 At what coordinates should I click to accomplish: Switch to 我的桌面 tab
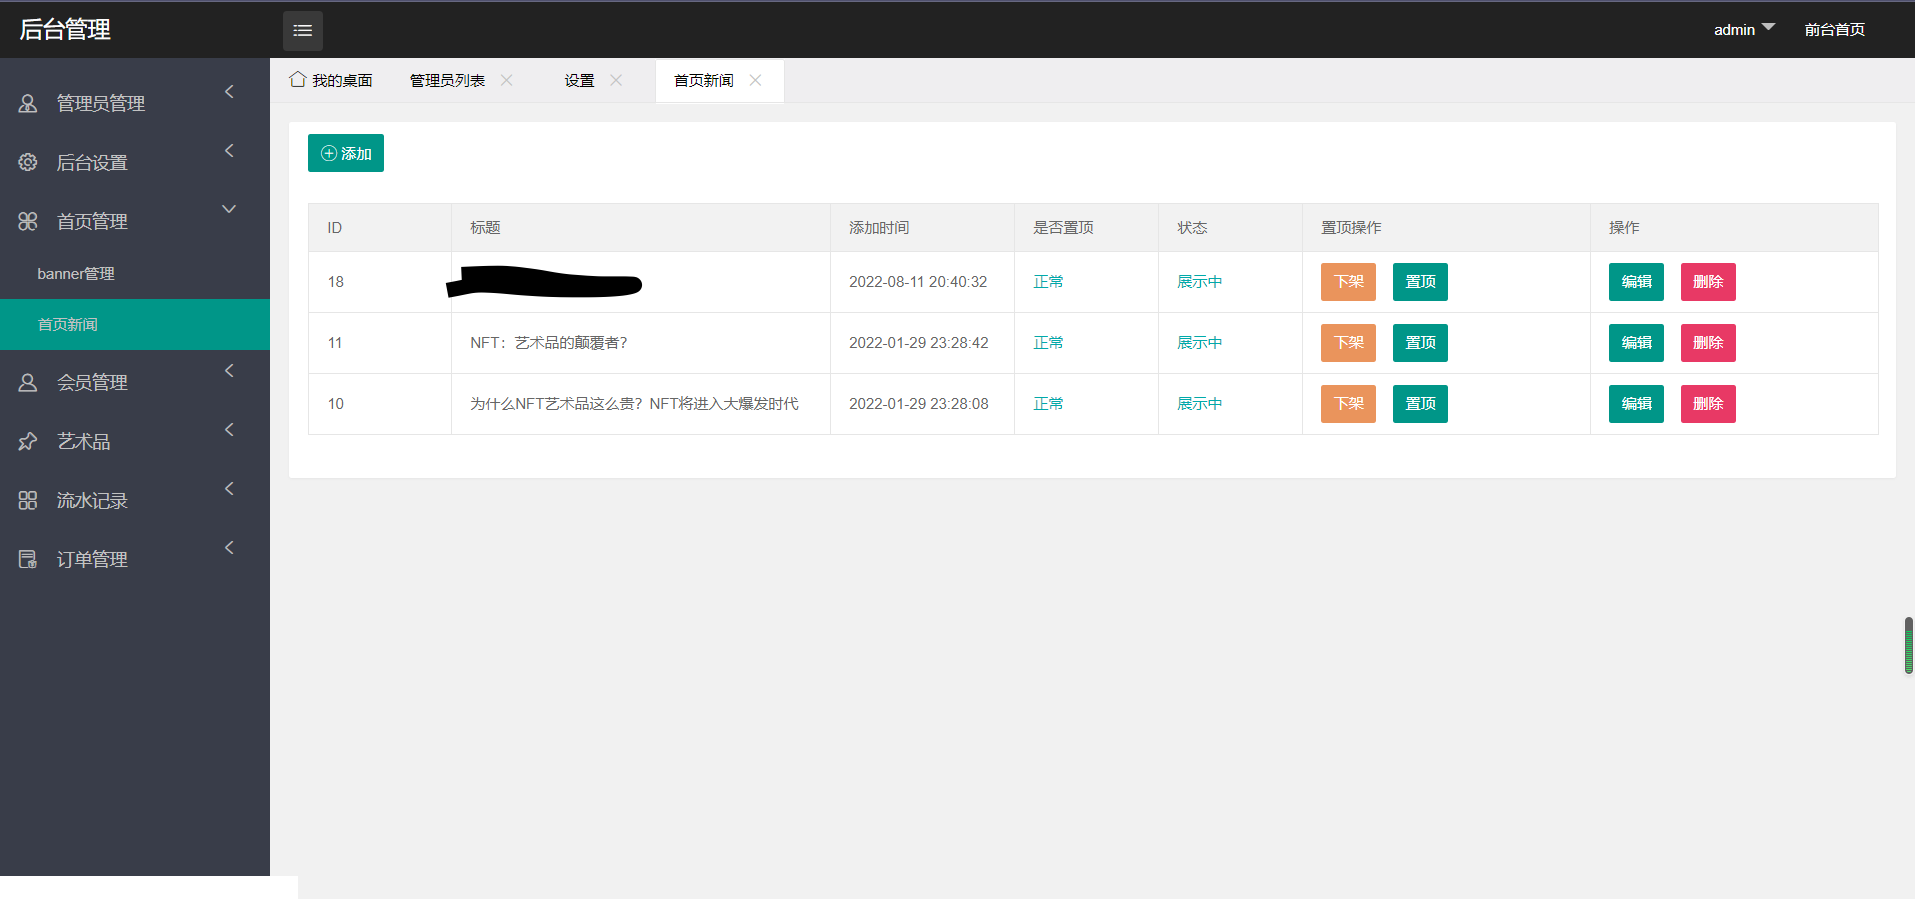(x=331, y=80)
